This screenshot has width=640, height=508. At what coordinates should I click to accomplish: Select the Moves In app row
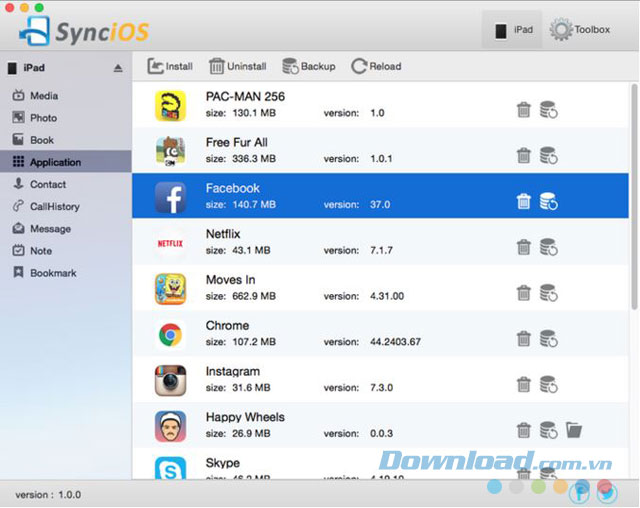(380, 288)
